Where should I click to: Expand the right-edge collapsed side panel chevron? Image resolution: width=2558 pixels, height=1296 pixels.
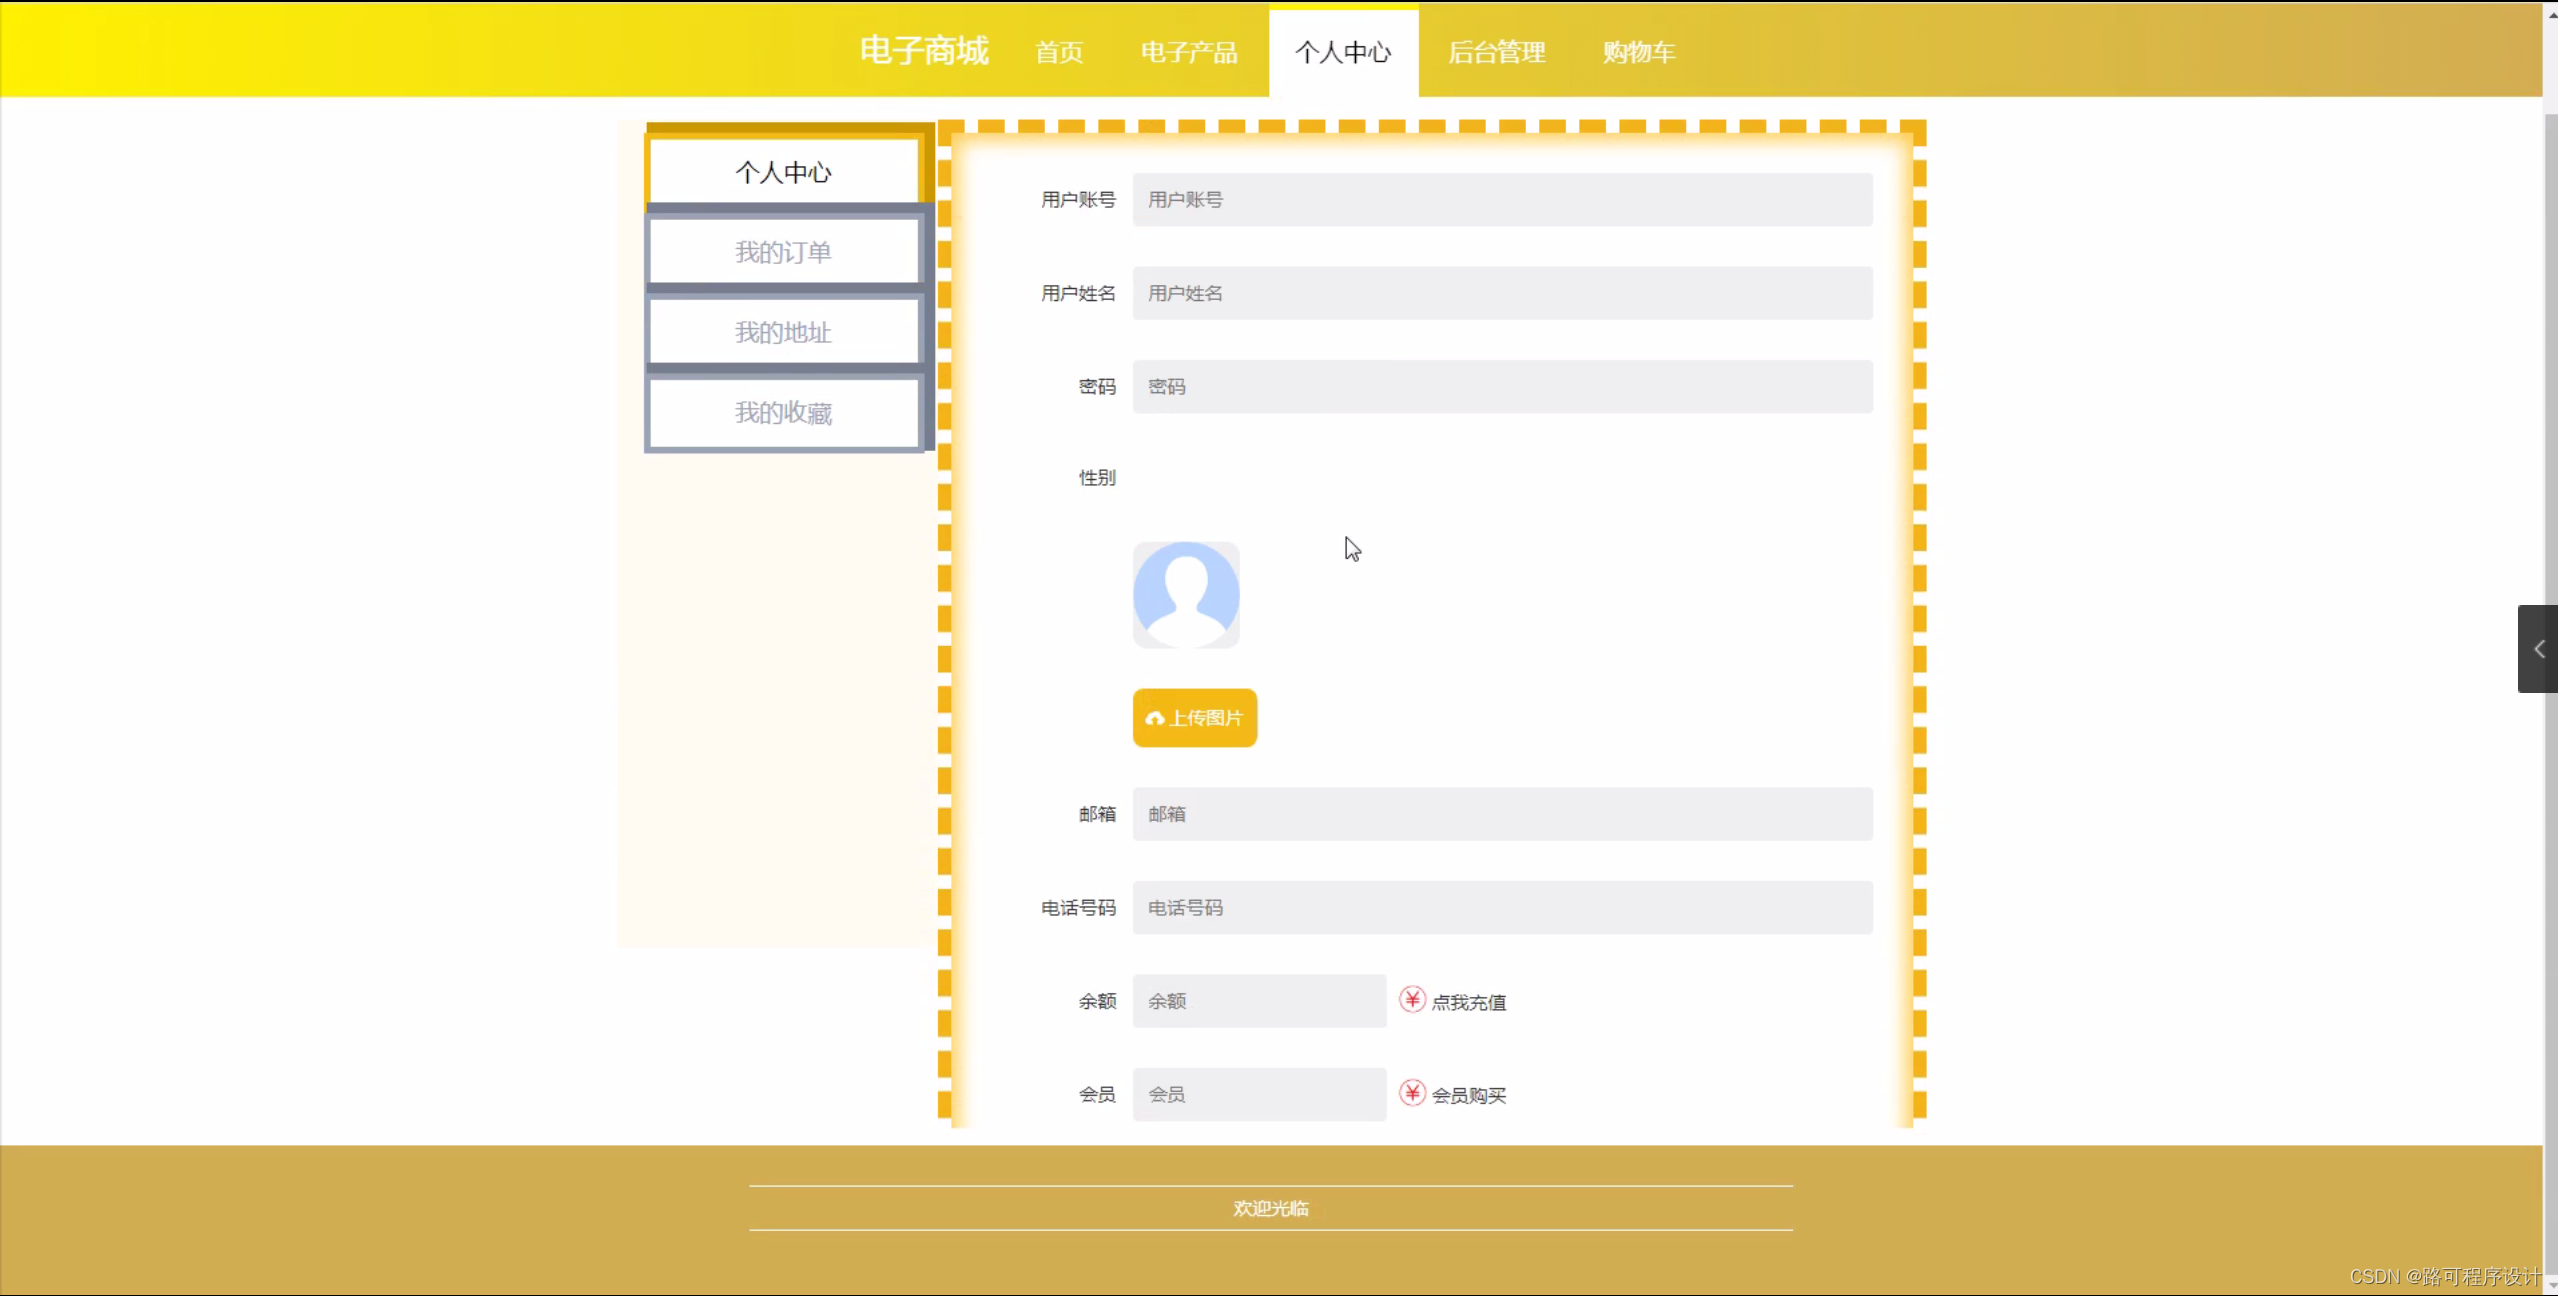pos(2537,648)
